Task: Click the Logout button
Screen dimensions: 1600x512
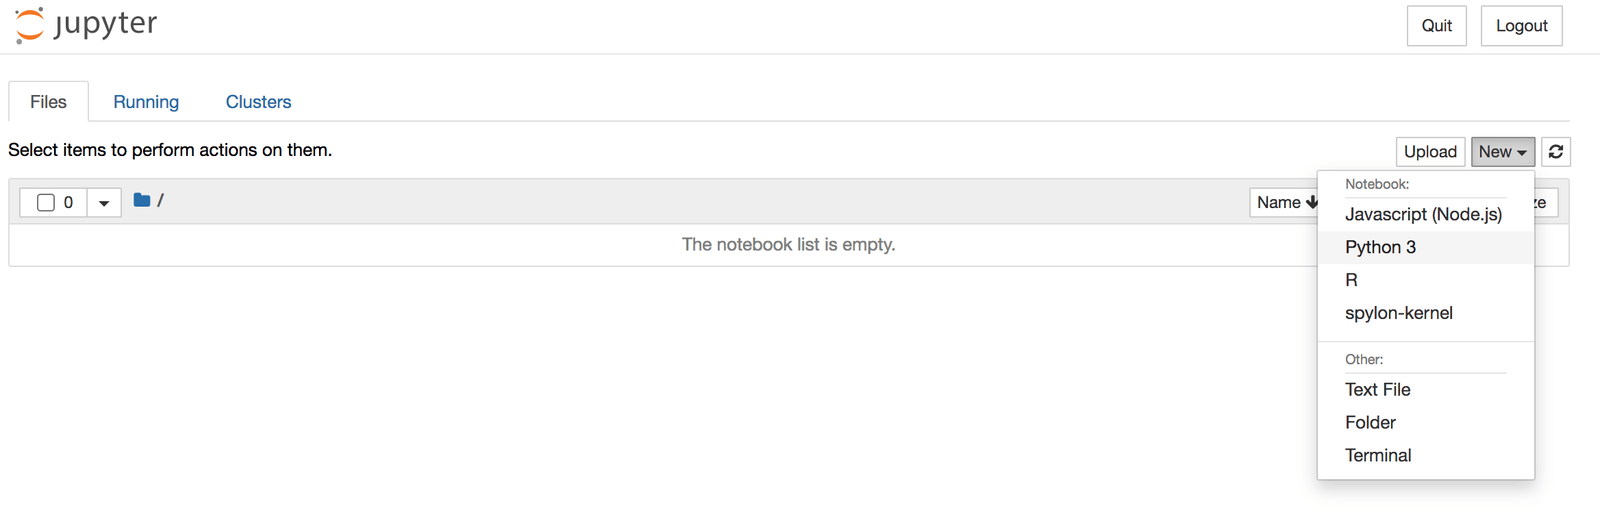Action: (1522, 26)
